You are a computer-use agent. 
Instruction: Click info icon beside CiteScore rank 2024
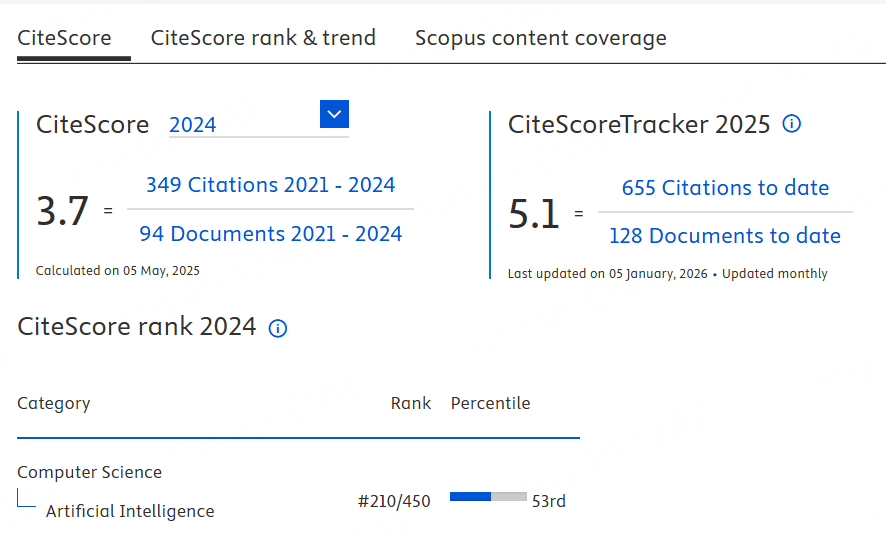tap(278, 328)
